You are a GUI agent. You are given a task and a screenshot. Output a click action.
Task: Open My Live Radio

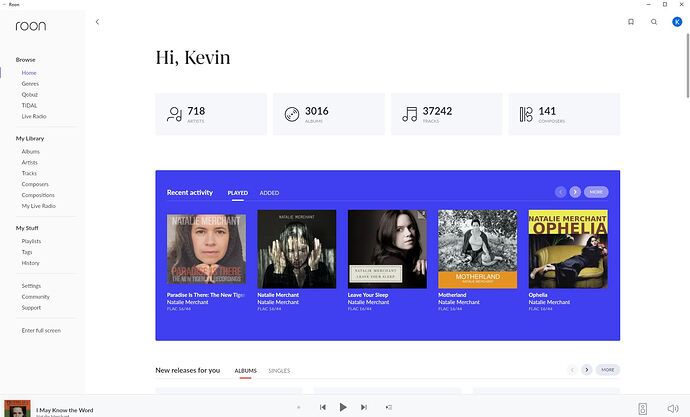coord(39,206)
